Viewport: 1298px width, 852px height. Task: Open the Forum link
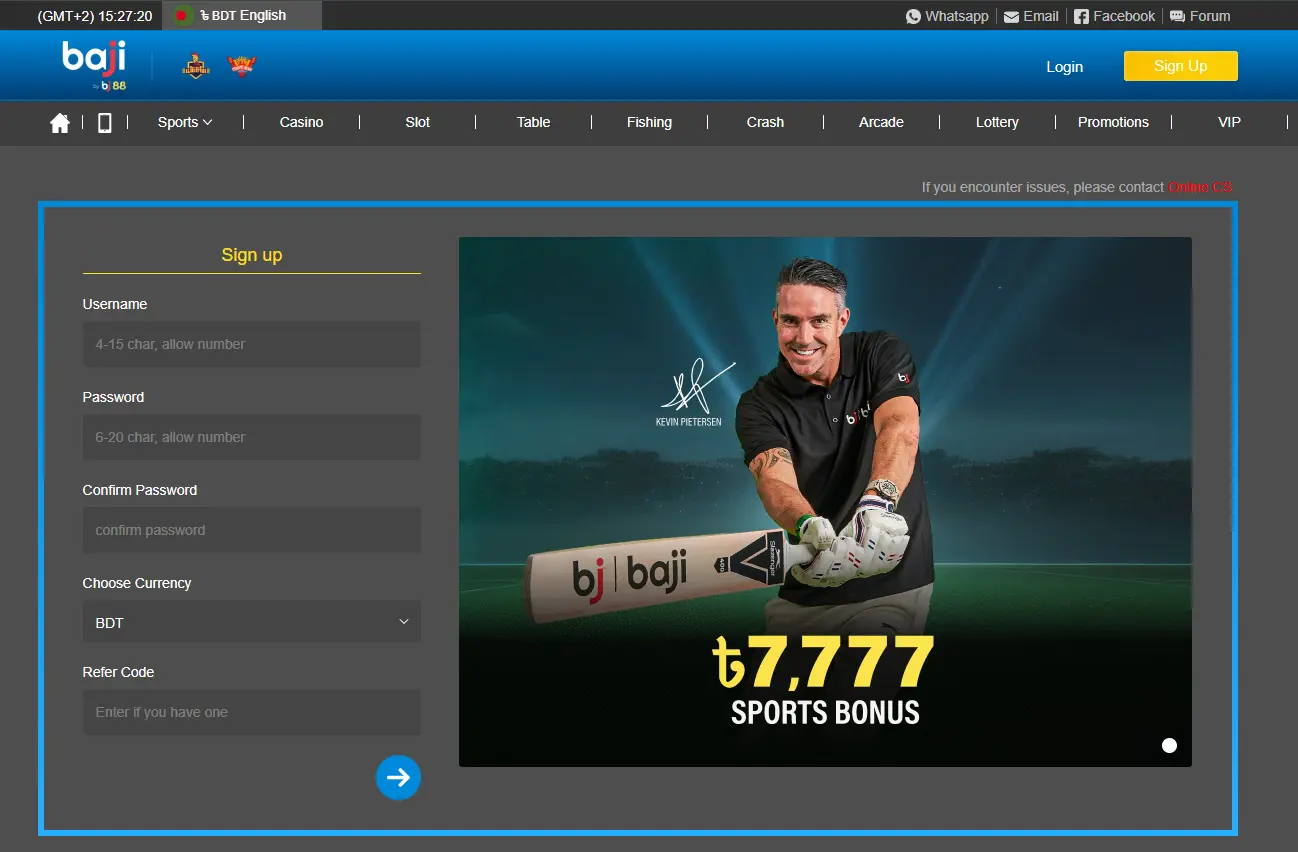pyautogui.click(x=1200, y=16)
